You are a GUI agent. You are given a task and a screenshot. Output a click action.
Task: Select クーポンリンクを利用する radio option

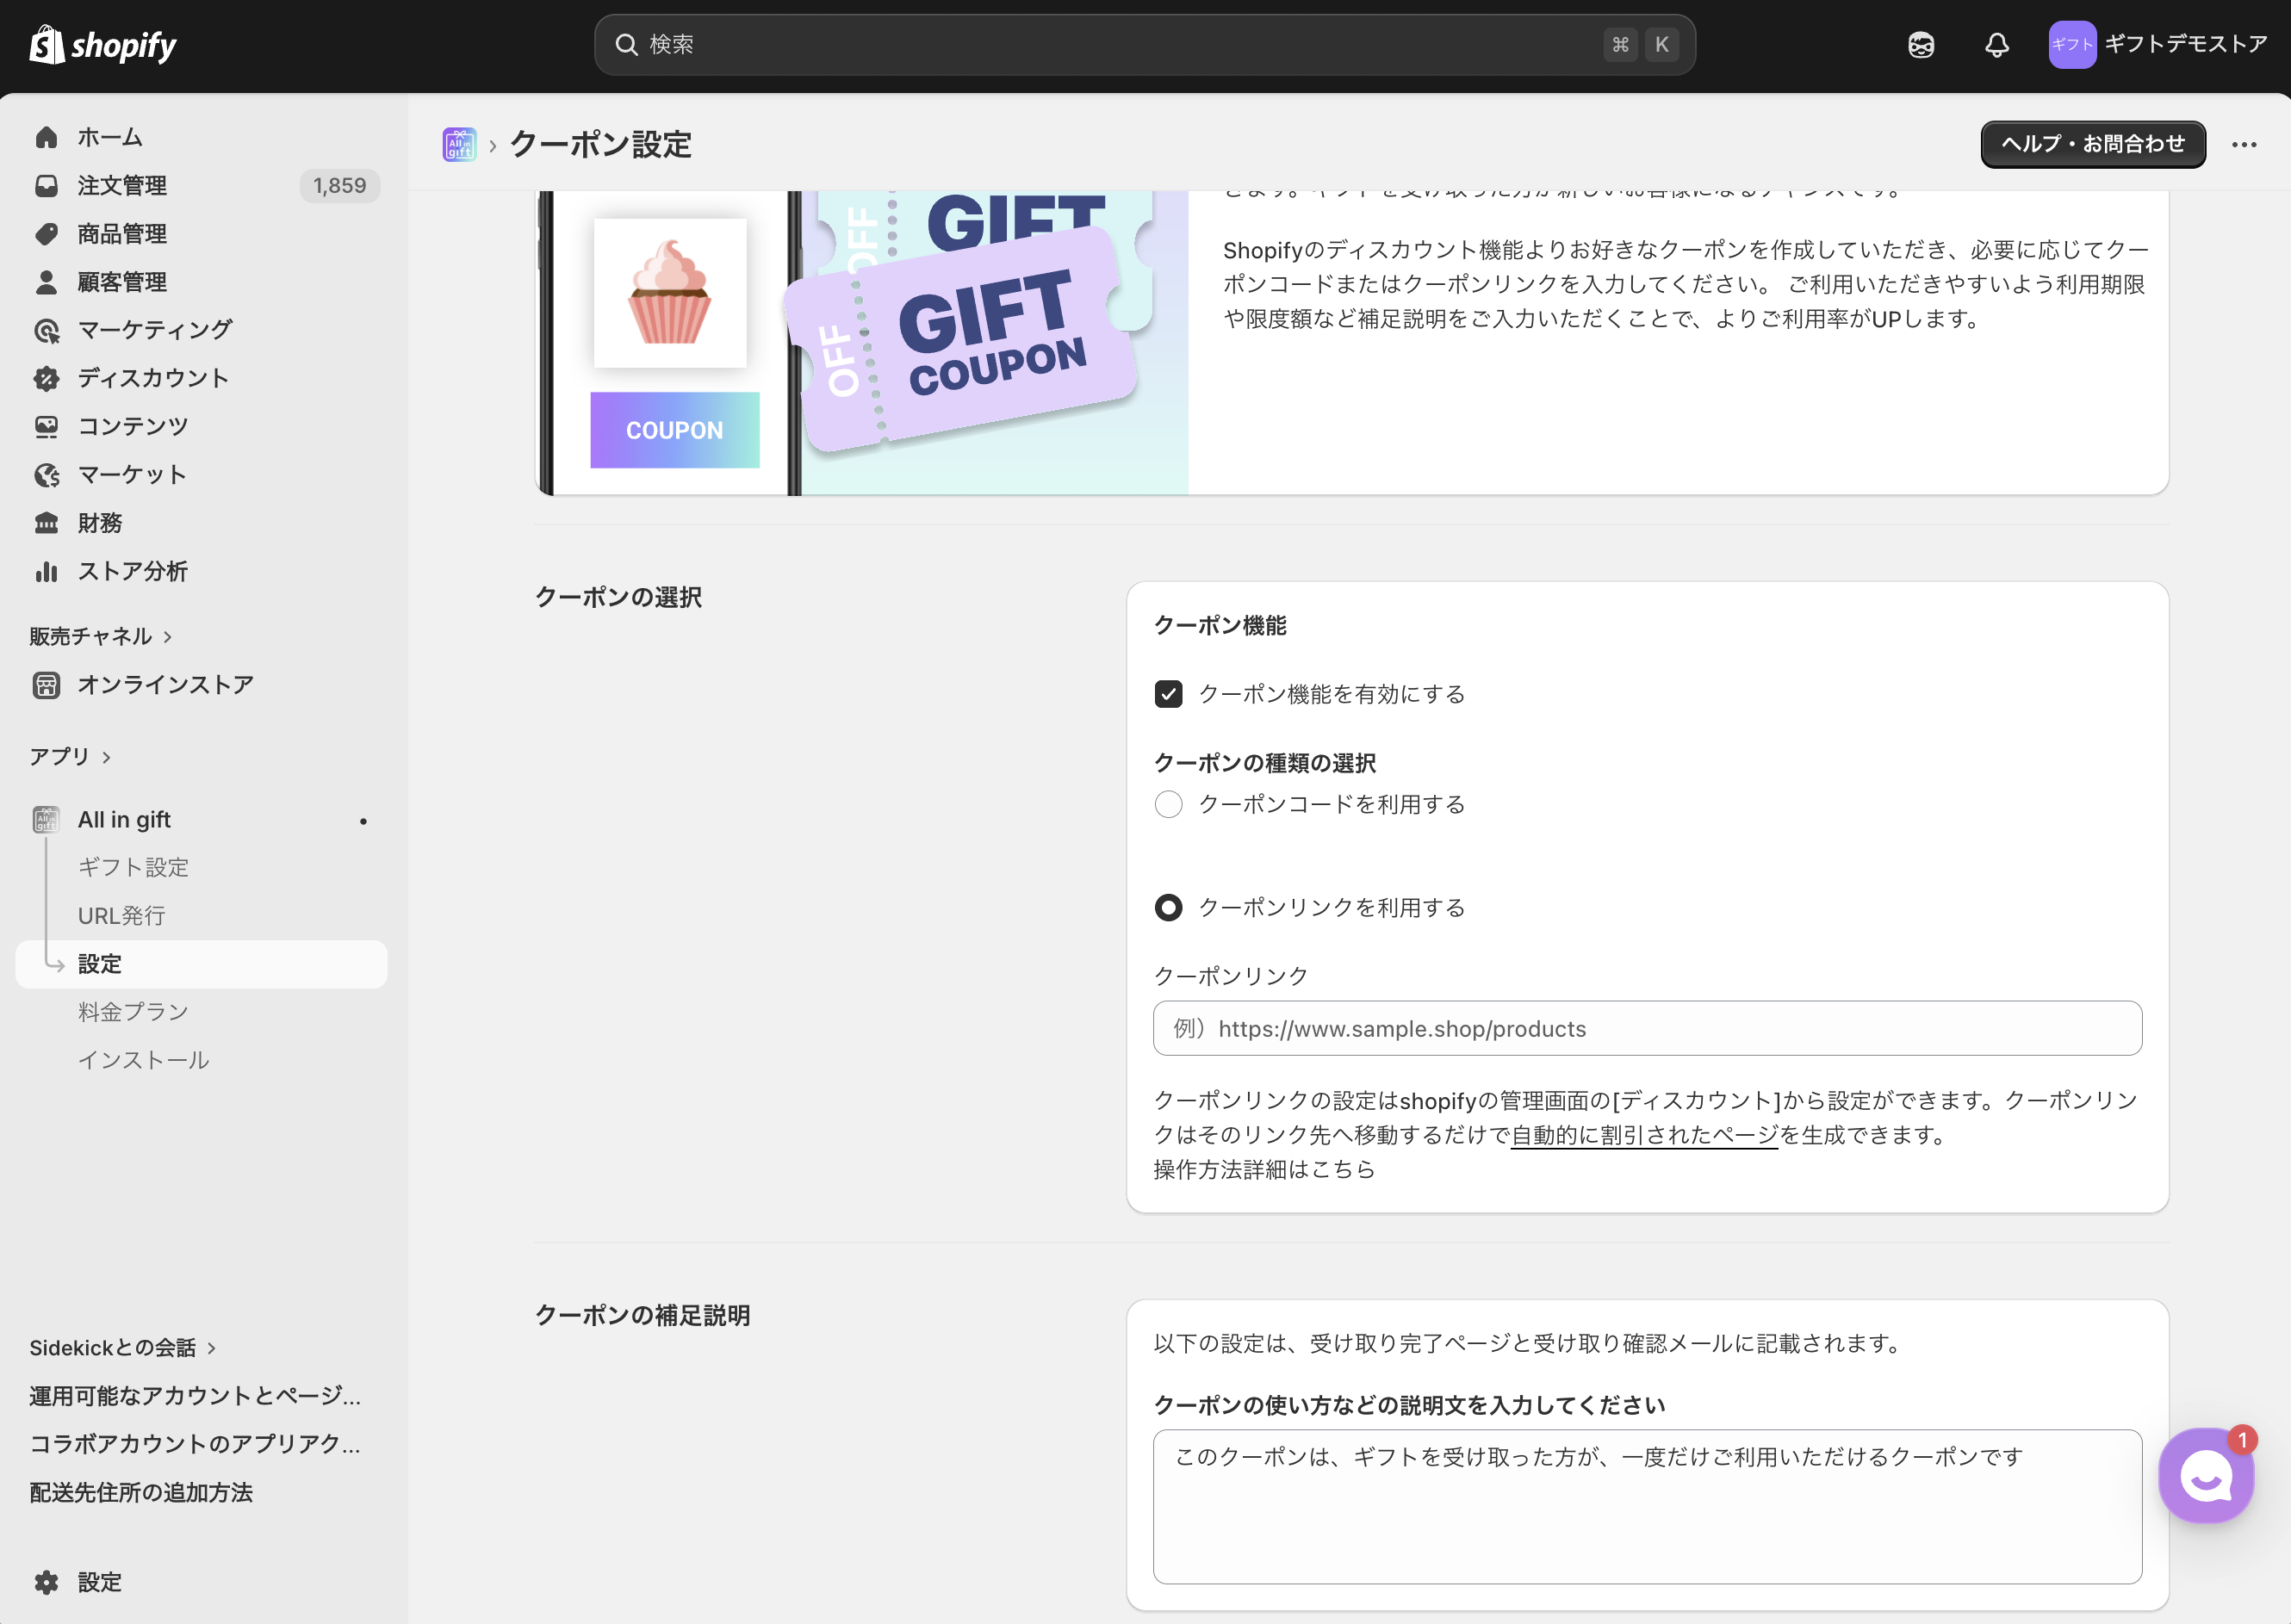[x=1168, y=908]
